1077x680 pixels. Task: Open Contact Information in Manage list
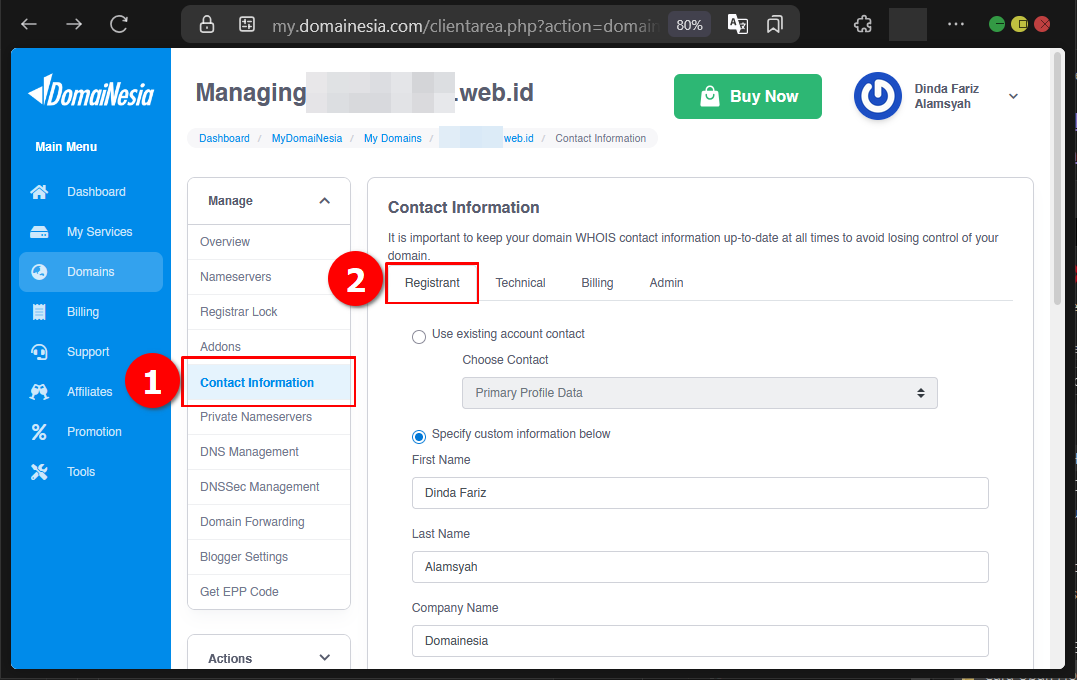[269, 383]
